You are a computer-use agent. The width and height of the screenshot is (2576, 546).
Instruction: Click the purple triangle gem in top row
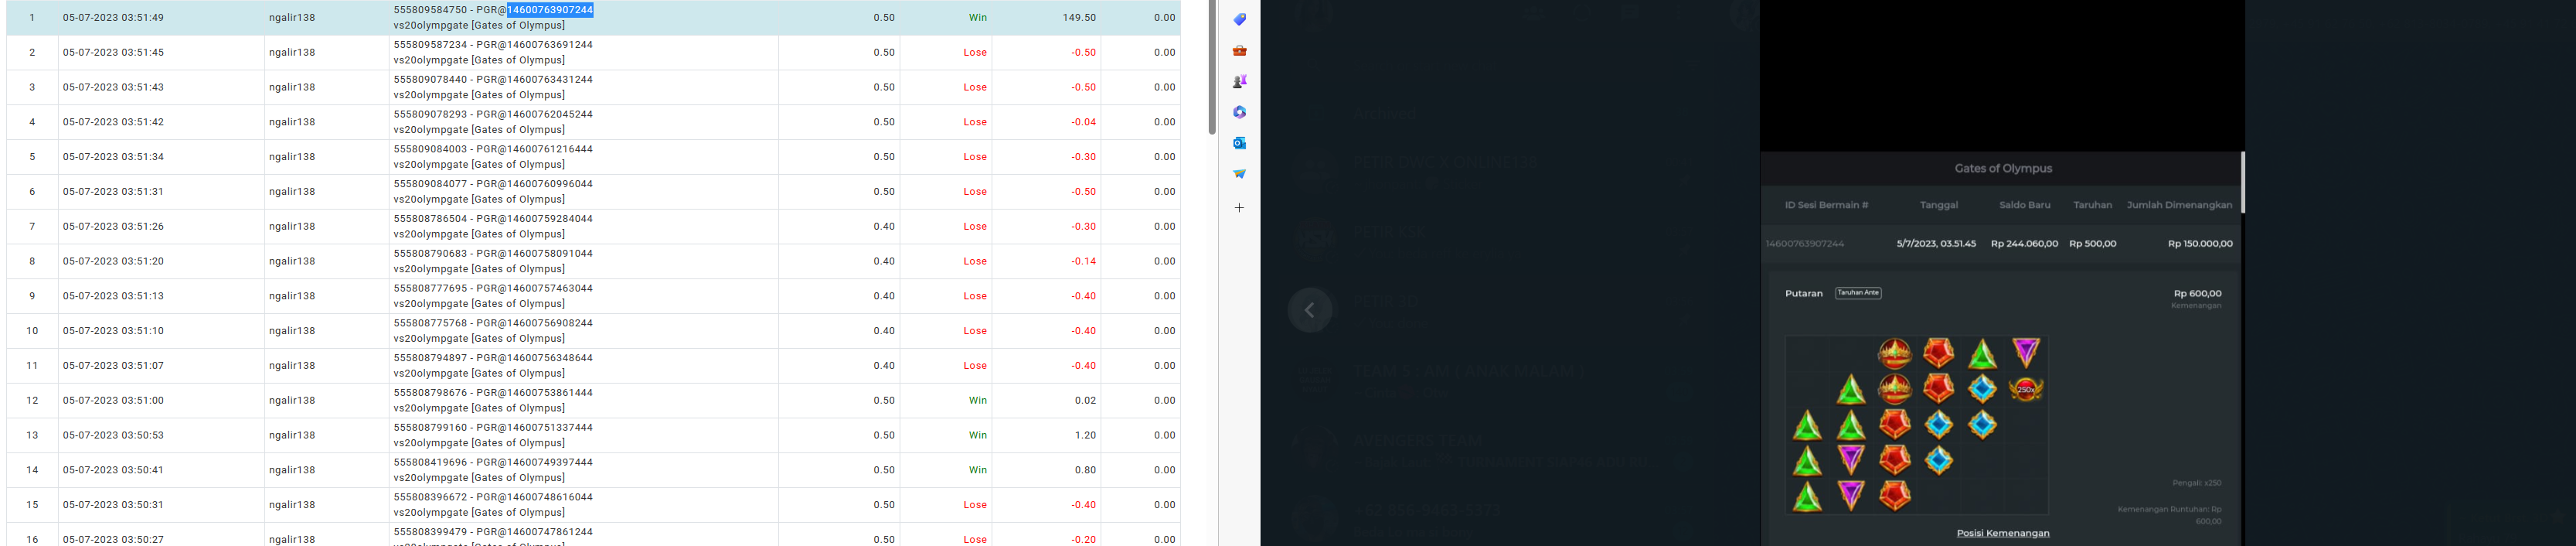tap(2026, 352)
